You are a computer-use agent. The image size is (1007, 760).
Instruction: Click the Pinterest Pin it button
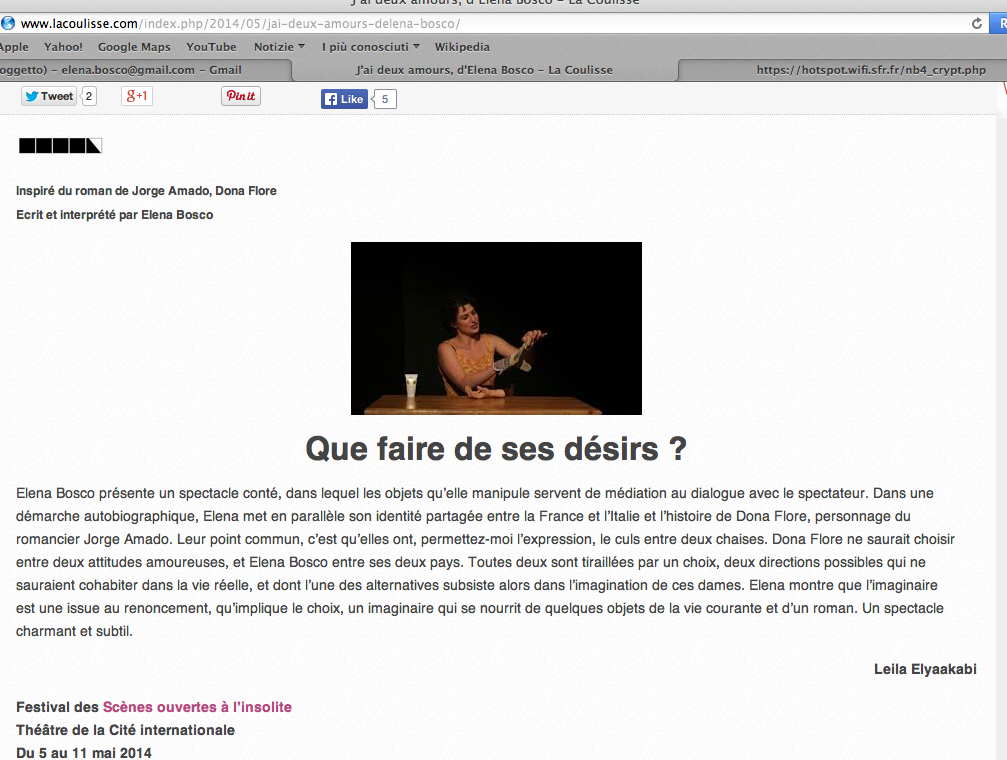click(240, 96)
